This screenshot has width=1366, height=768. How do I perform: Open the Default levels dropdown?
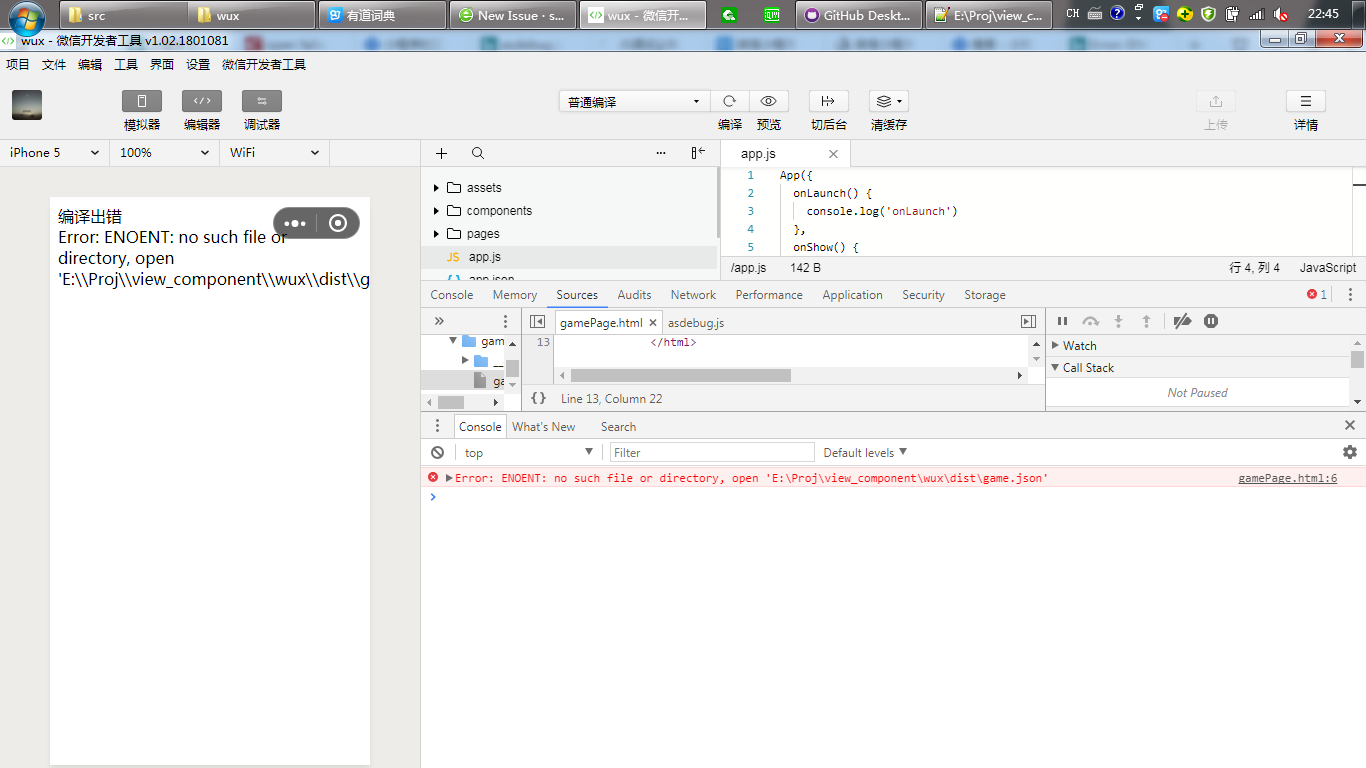point(866,452)
